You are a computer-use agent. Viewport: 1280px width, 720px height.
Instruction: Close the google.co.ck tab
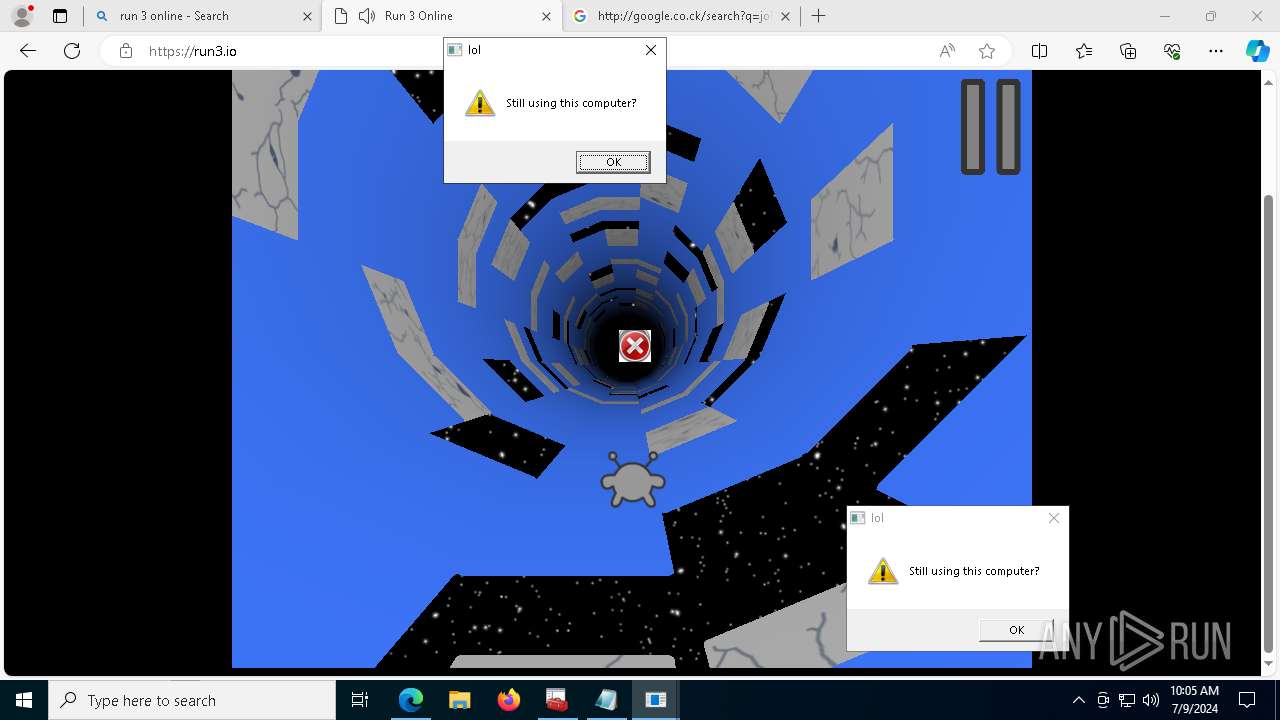click(x=785, y=16)
